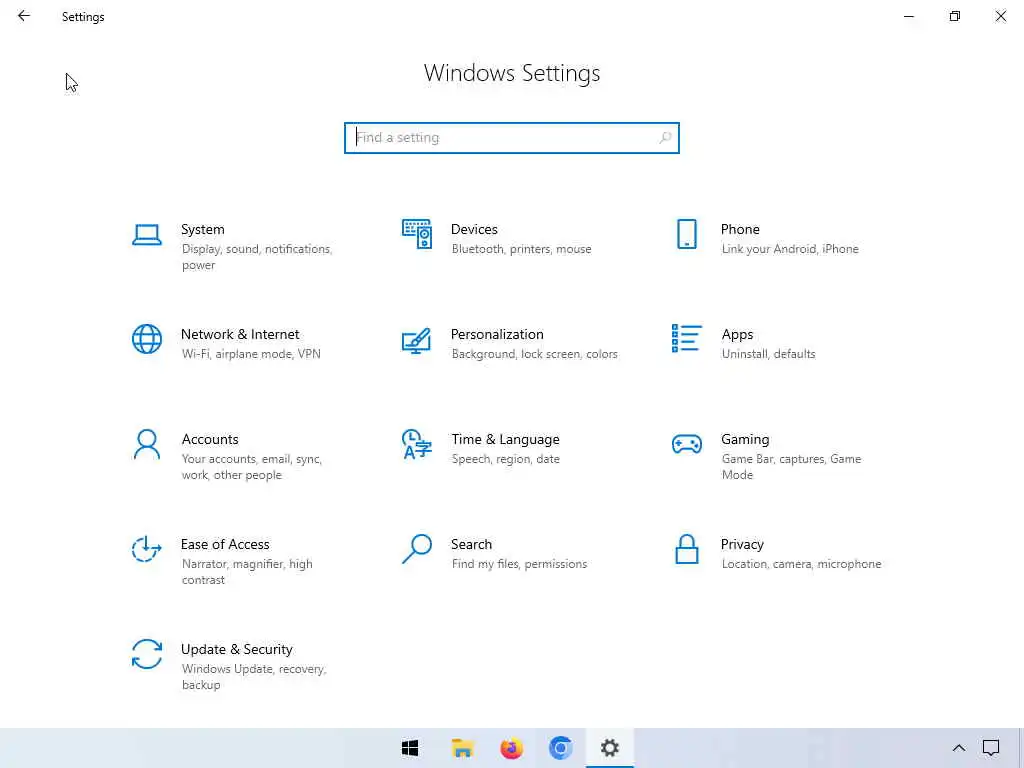
Task: Open the Windows Start button on the taskbar
Action: [x=410, y=748]
